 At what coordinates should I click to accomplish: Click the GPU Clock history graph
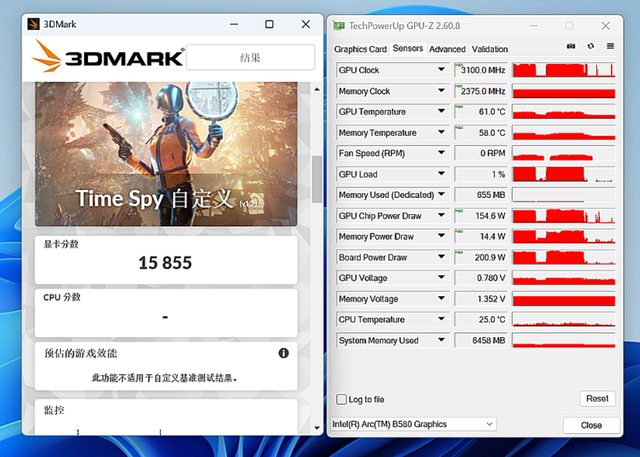click(564, 70)
